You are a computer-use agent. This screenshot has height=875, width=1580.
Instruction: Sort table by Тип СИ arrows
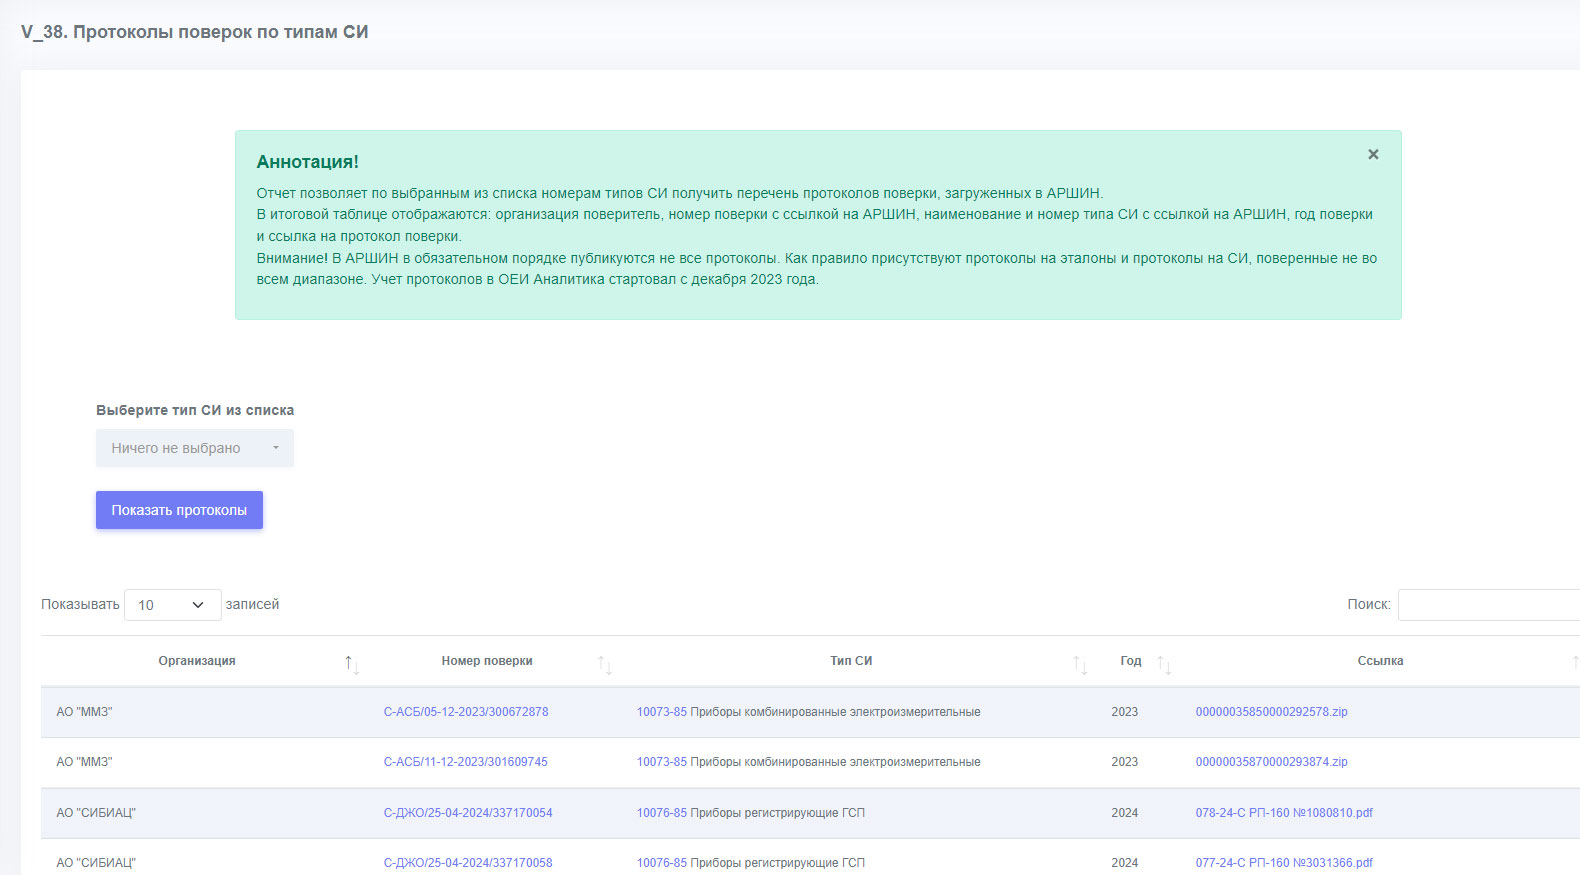pos(1080,664)
